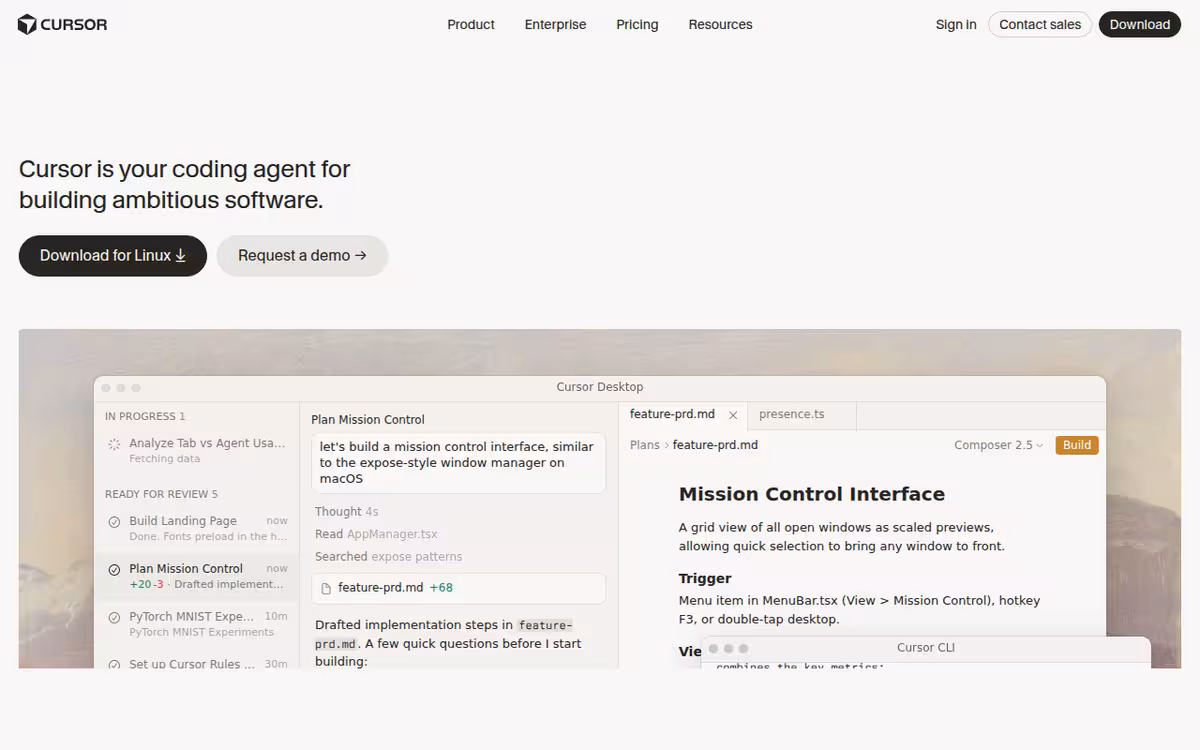
Task: Open the PyTorch MNIST Experiments task
Action: coord(196,624)
